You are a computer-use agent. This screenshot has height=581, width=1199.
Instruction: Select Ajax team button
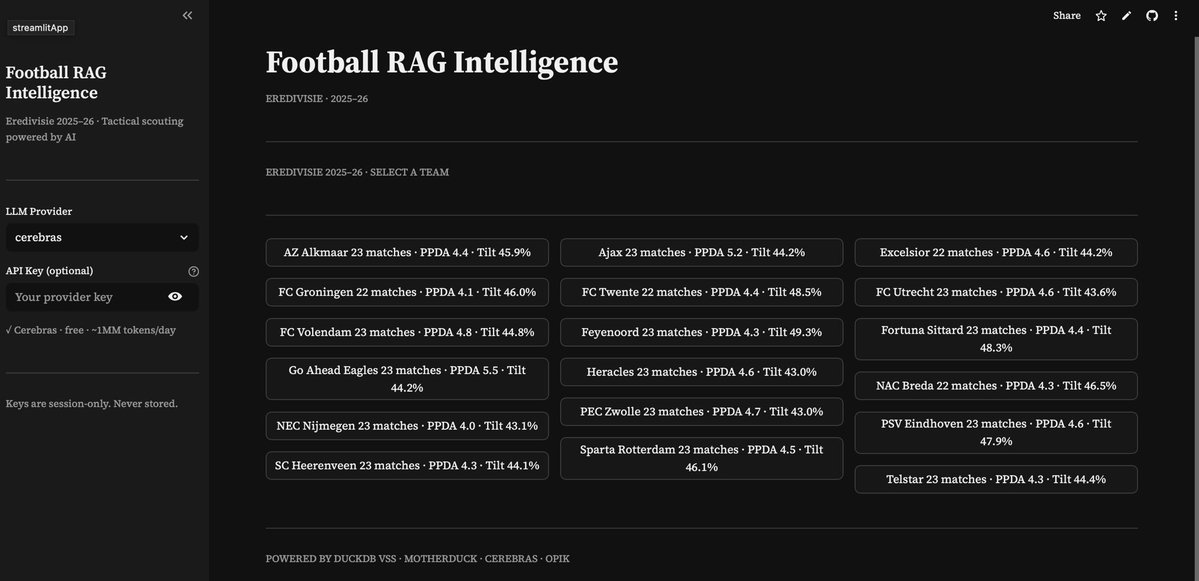point(701,252)
